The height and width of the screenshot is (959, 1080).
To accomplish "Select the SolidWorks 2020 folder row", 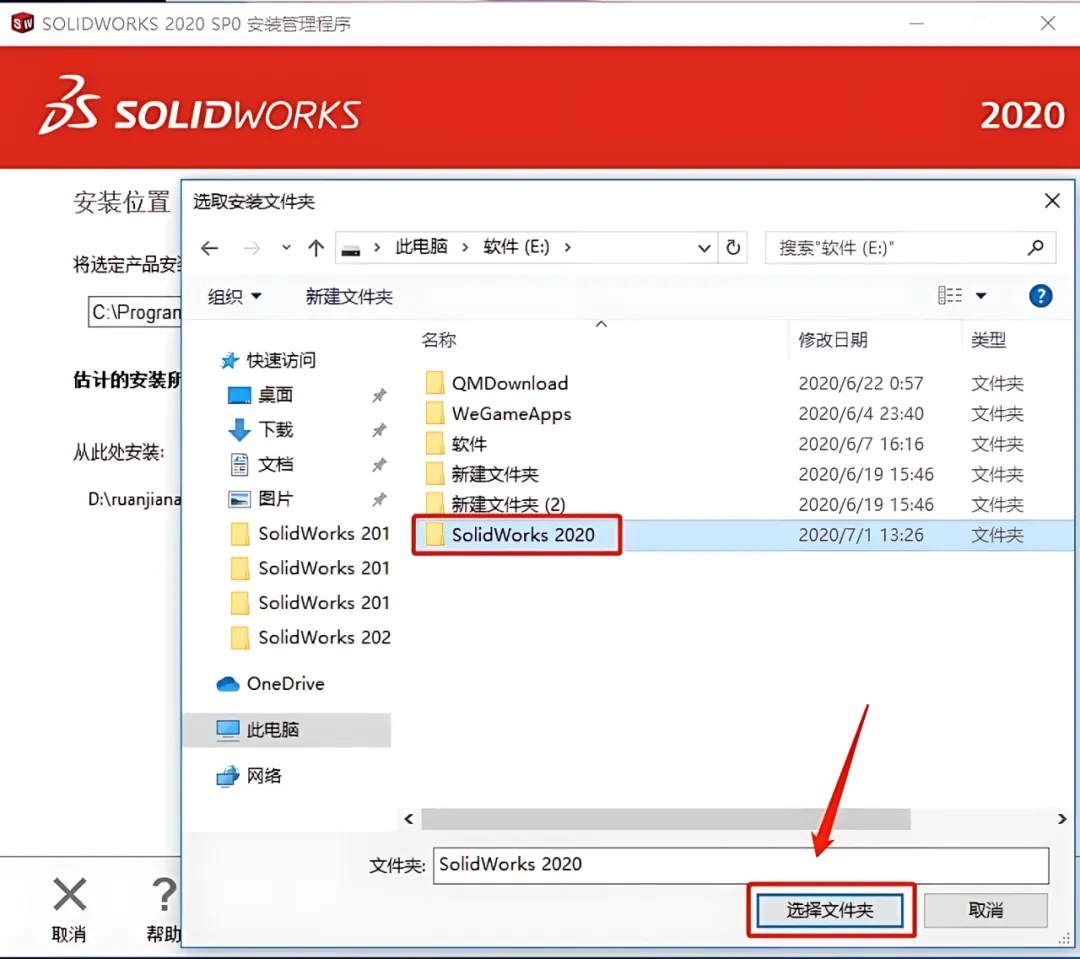I will pyautogui.click(x=743, y=535).
